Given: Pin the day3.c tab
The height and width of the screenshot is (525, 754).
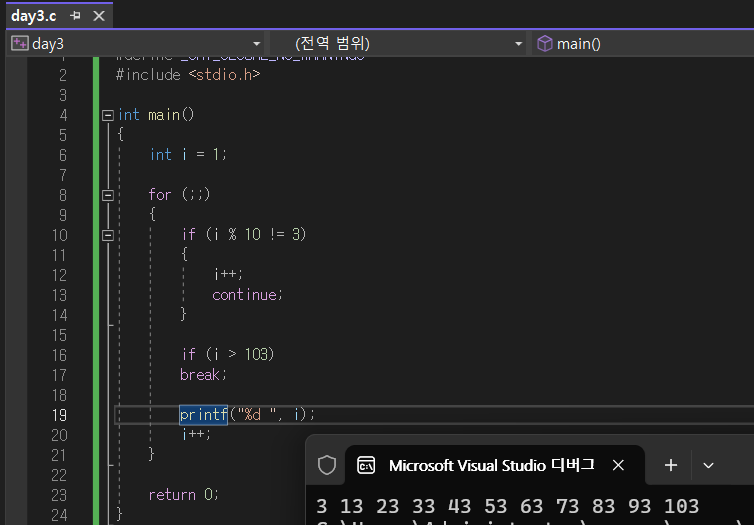Looking at the screenshot, I should coord(75,16).
